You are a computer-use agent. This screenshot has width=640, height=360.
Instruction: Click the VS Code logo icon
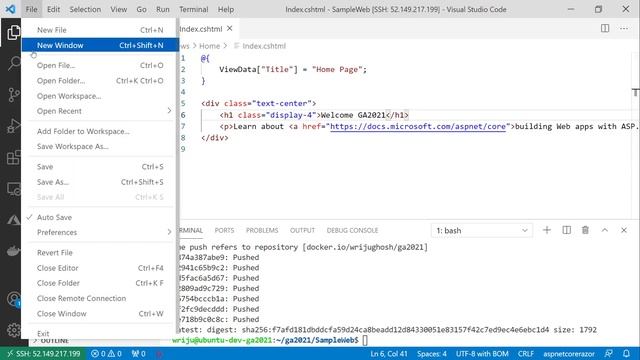10,9
